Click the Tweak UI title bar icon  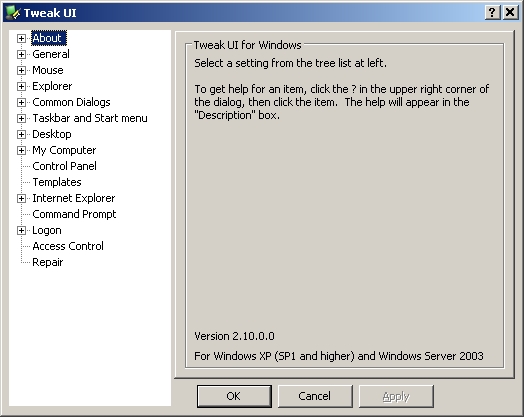pyautogui.click(x=13, y=13)
